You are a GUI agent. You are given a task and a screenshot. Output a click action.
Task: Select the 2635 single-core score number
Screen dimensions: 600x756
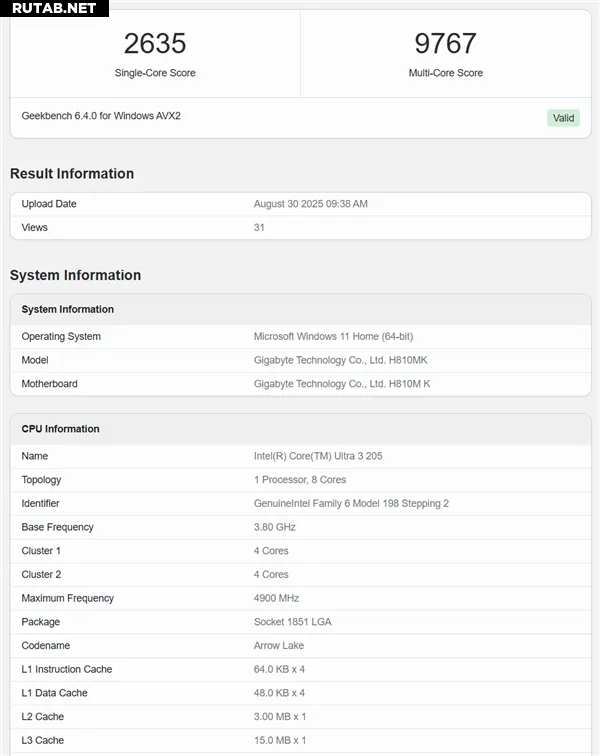[x=155, y=43]
